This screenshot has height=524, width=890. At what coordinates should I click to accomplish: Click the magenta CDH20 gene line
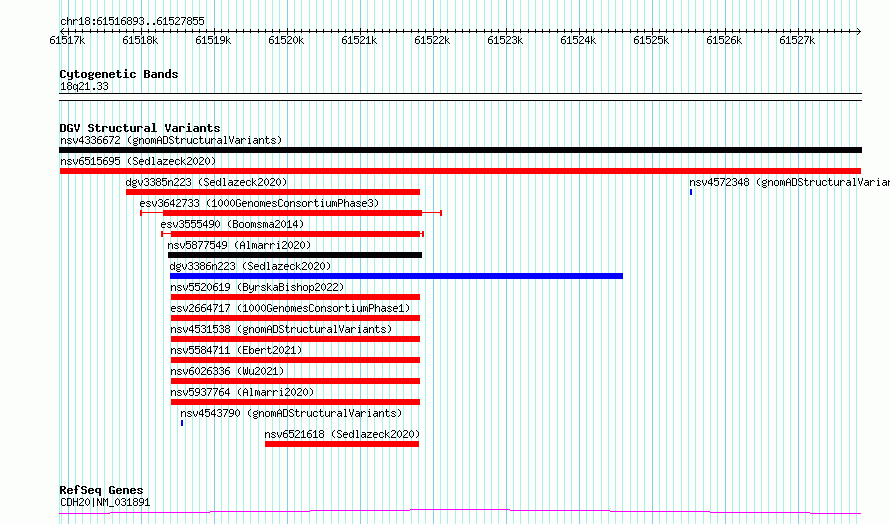point(460,513)
